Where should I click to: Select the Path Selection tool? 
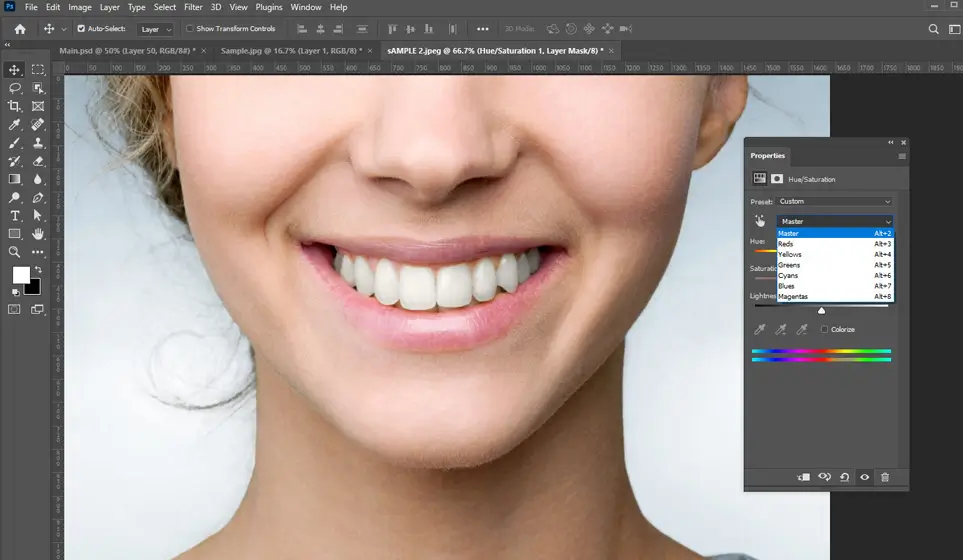[x=38, y=216]
